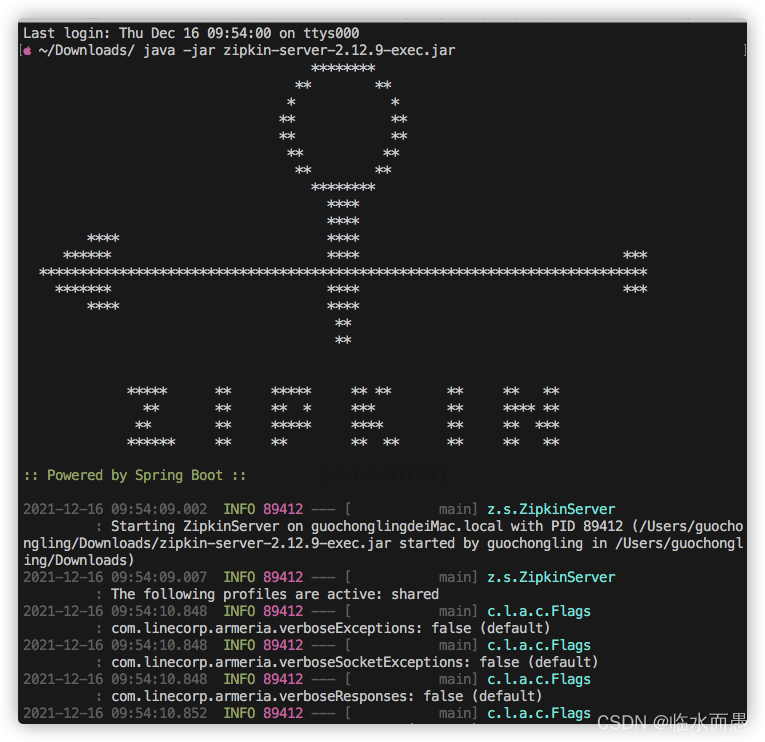765x742 pixels.
Task: Click 'com.linecorp.armeria.verboseResponses: false (default)'
Action: tap(326, 696)
